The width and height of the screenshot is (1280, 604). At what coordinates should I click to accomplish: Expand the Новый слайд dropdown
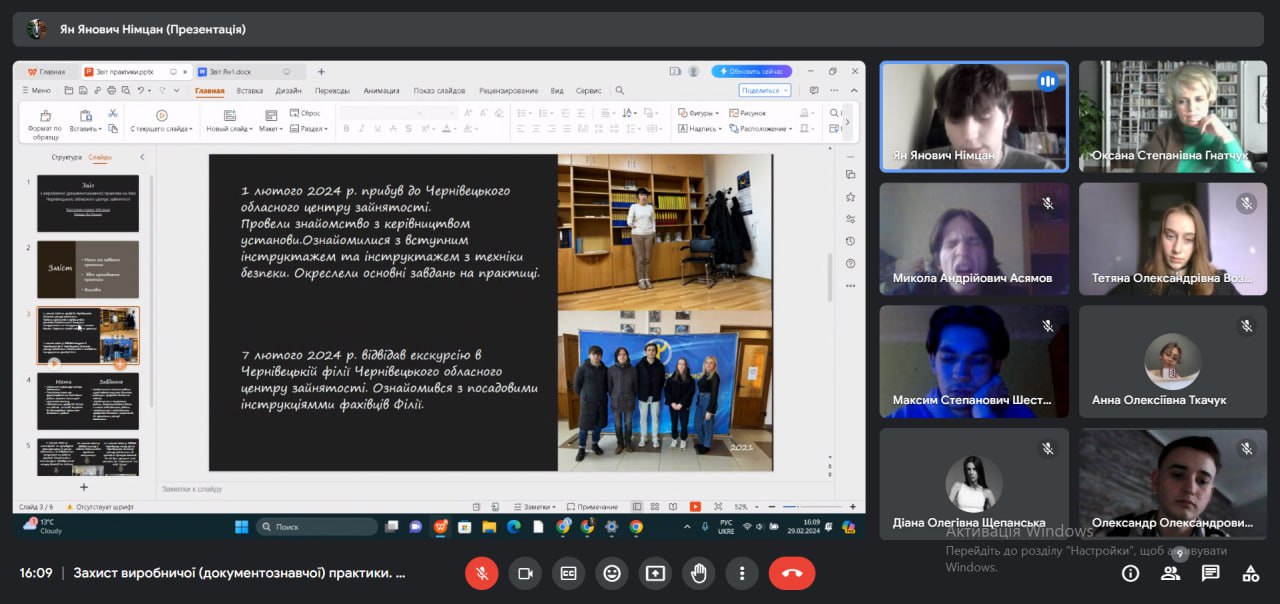(x=229, y=129)
